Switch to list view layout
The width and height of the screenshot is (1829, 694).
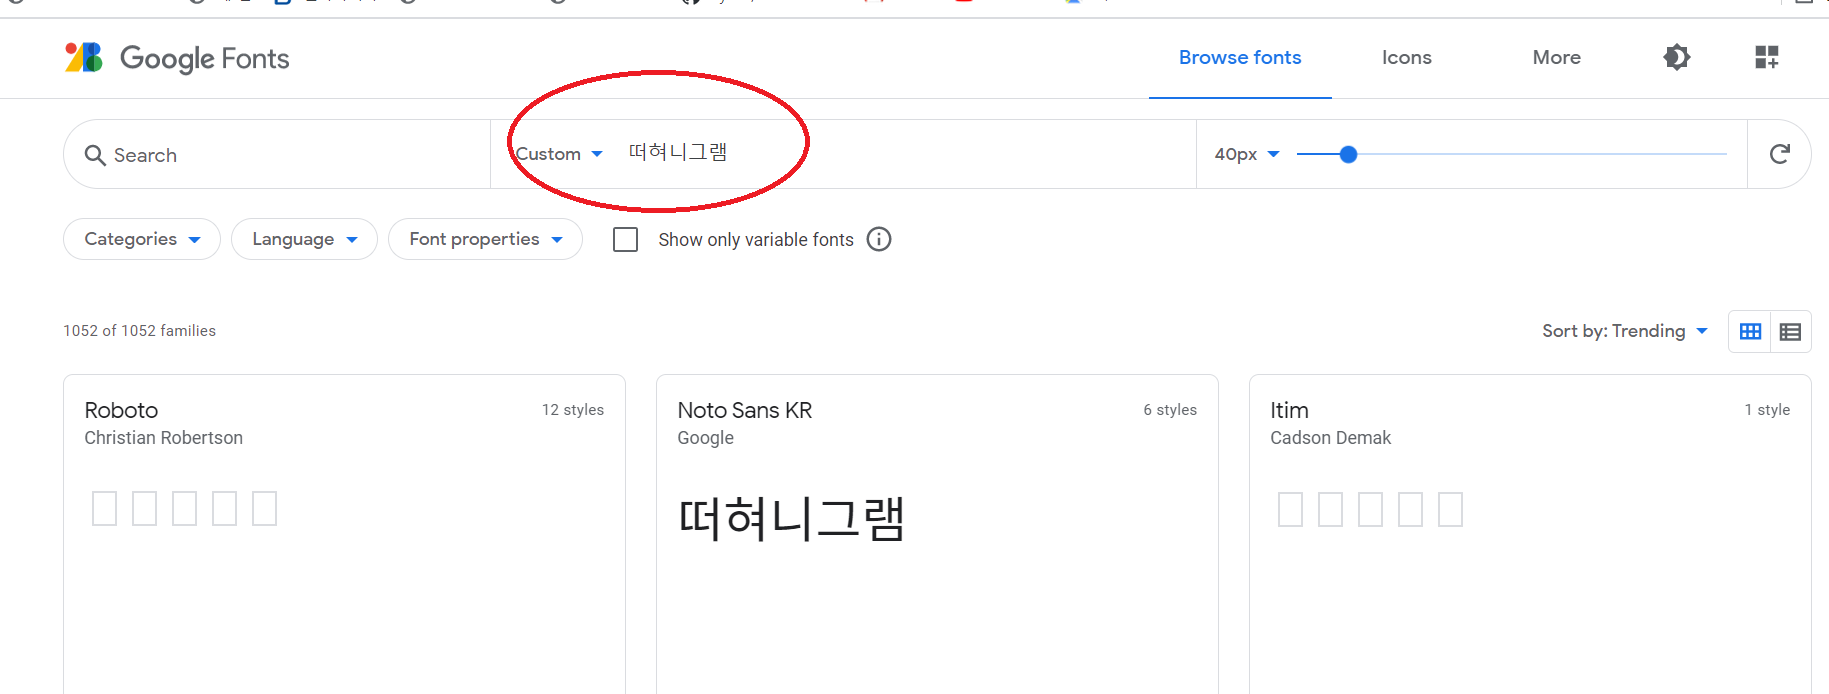pyautogui.click(x=1790, y=331)
